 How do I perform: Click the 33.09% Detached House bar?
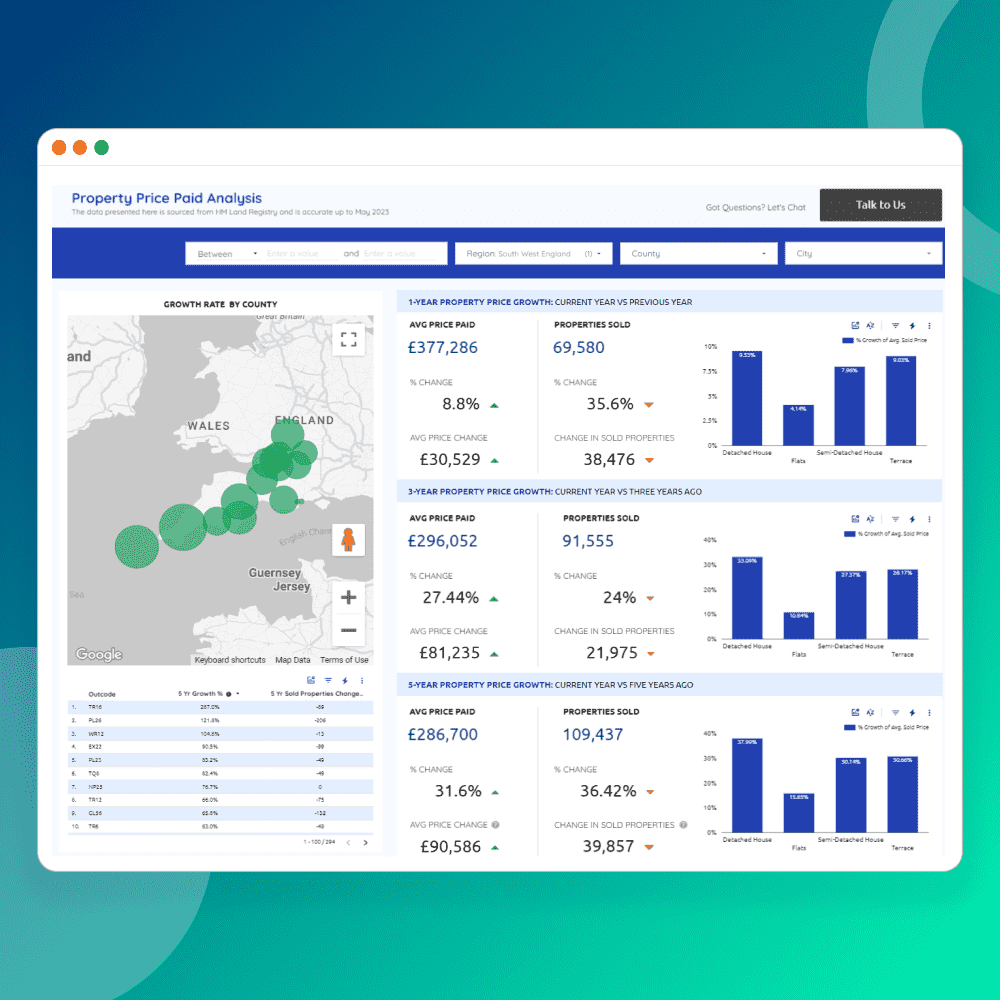747,598
